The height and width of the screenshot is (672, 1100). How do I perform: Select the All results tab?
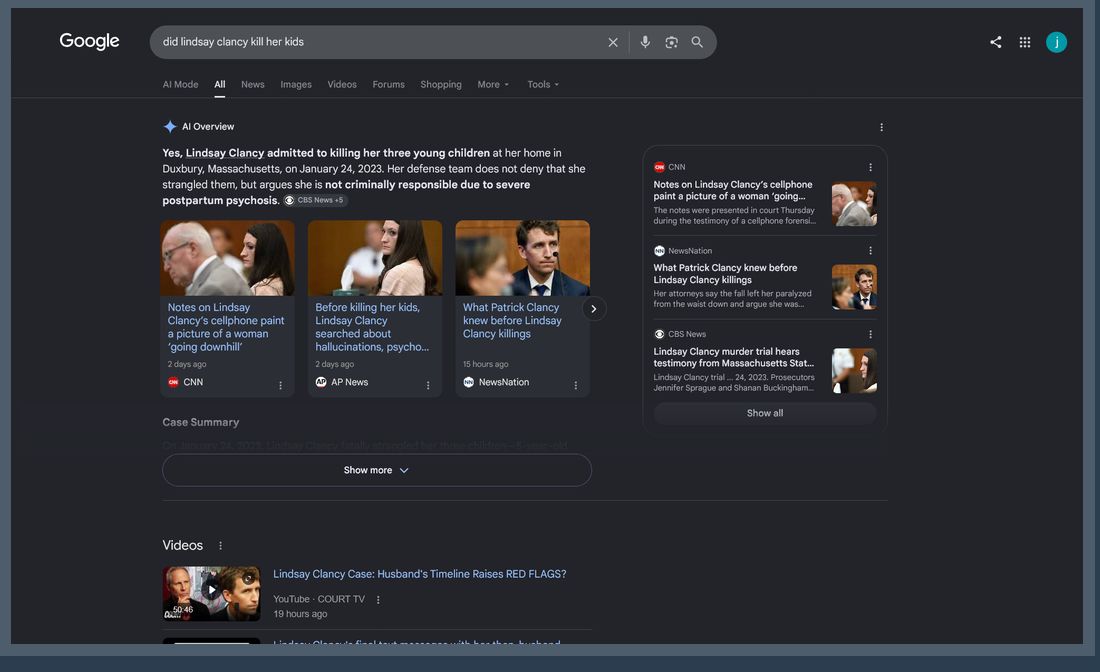coord(220,84)
